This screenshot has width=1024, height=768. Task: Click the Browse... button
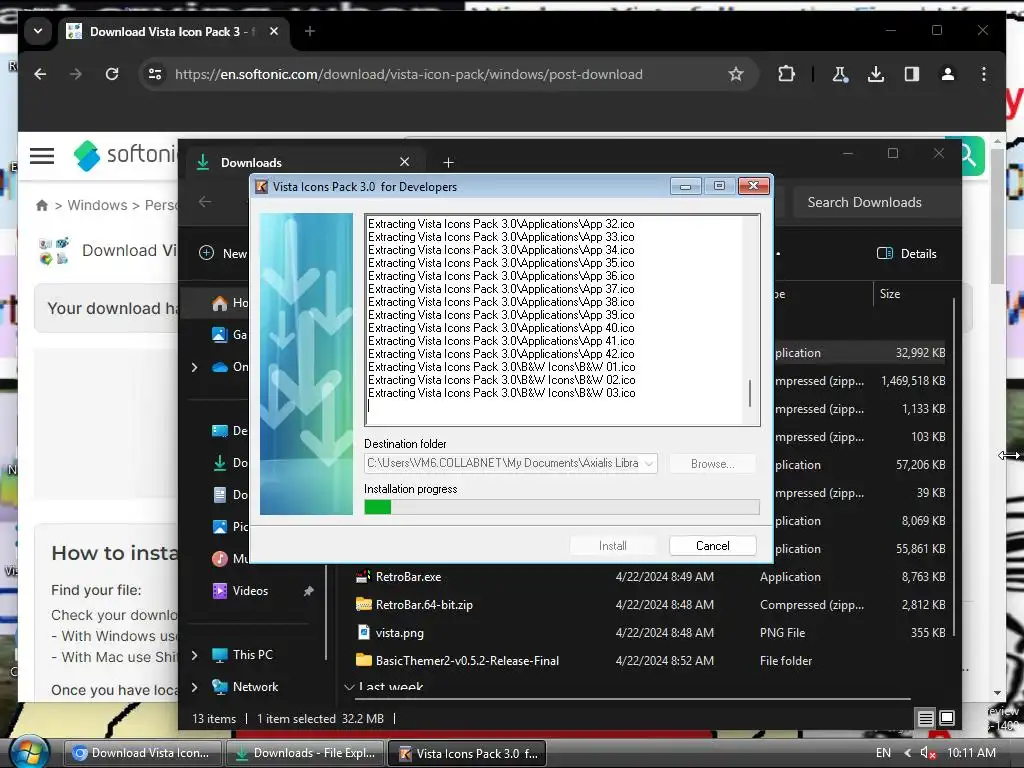[x=712, y=464]
